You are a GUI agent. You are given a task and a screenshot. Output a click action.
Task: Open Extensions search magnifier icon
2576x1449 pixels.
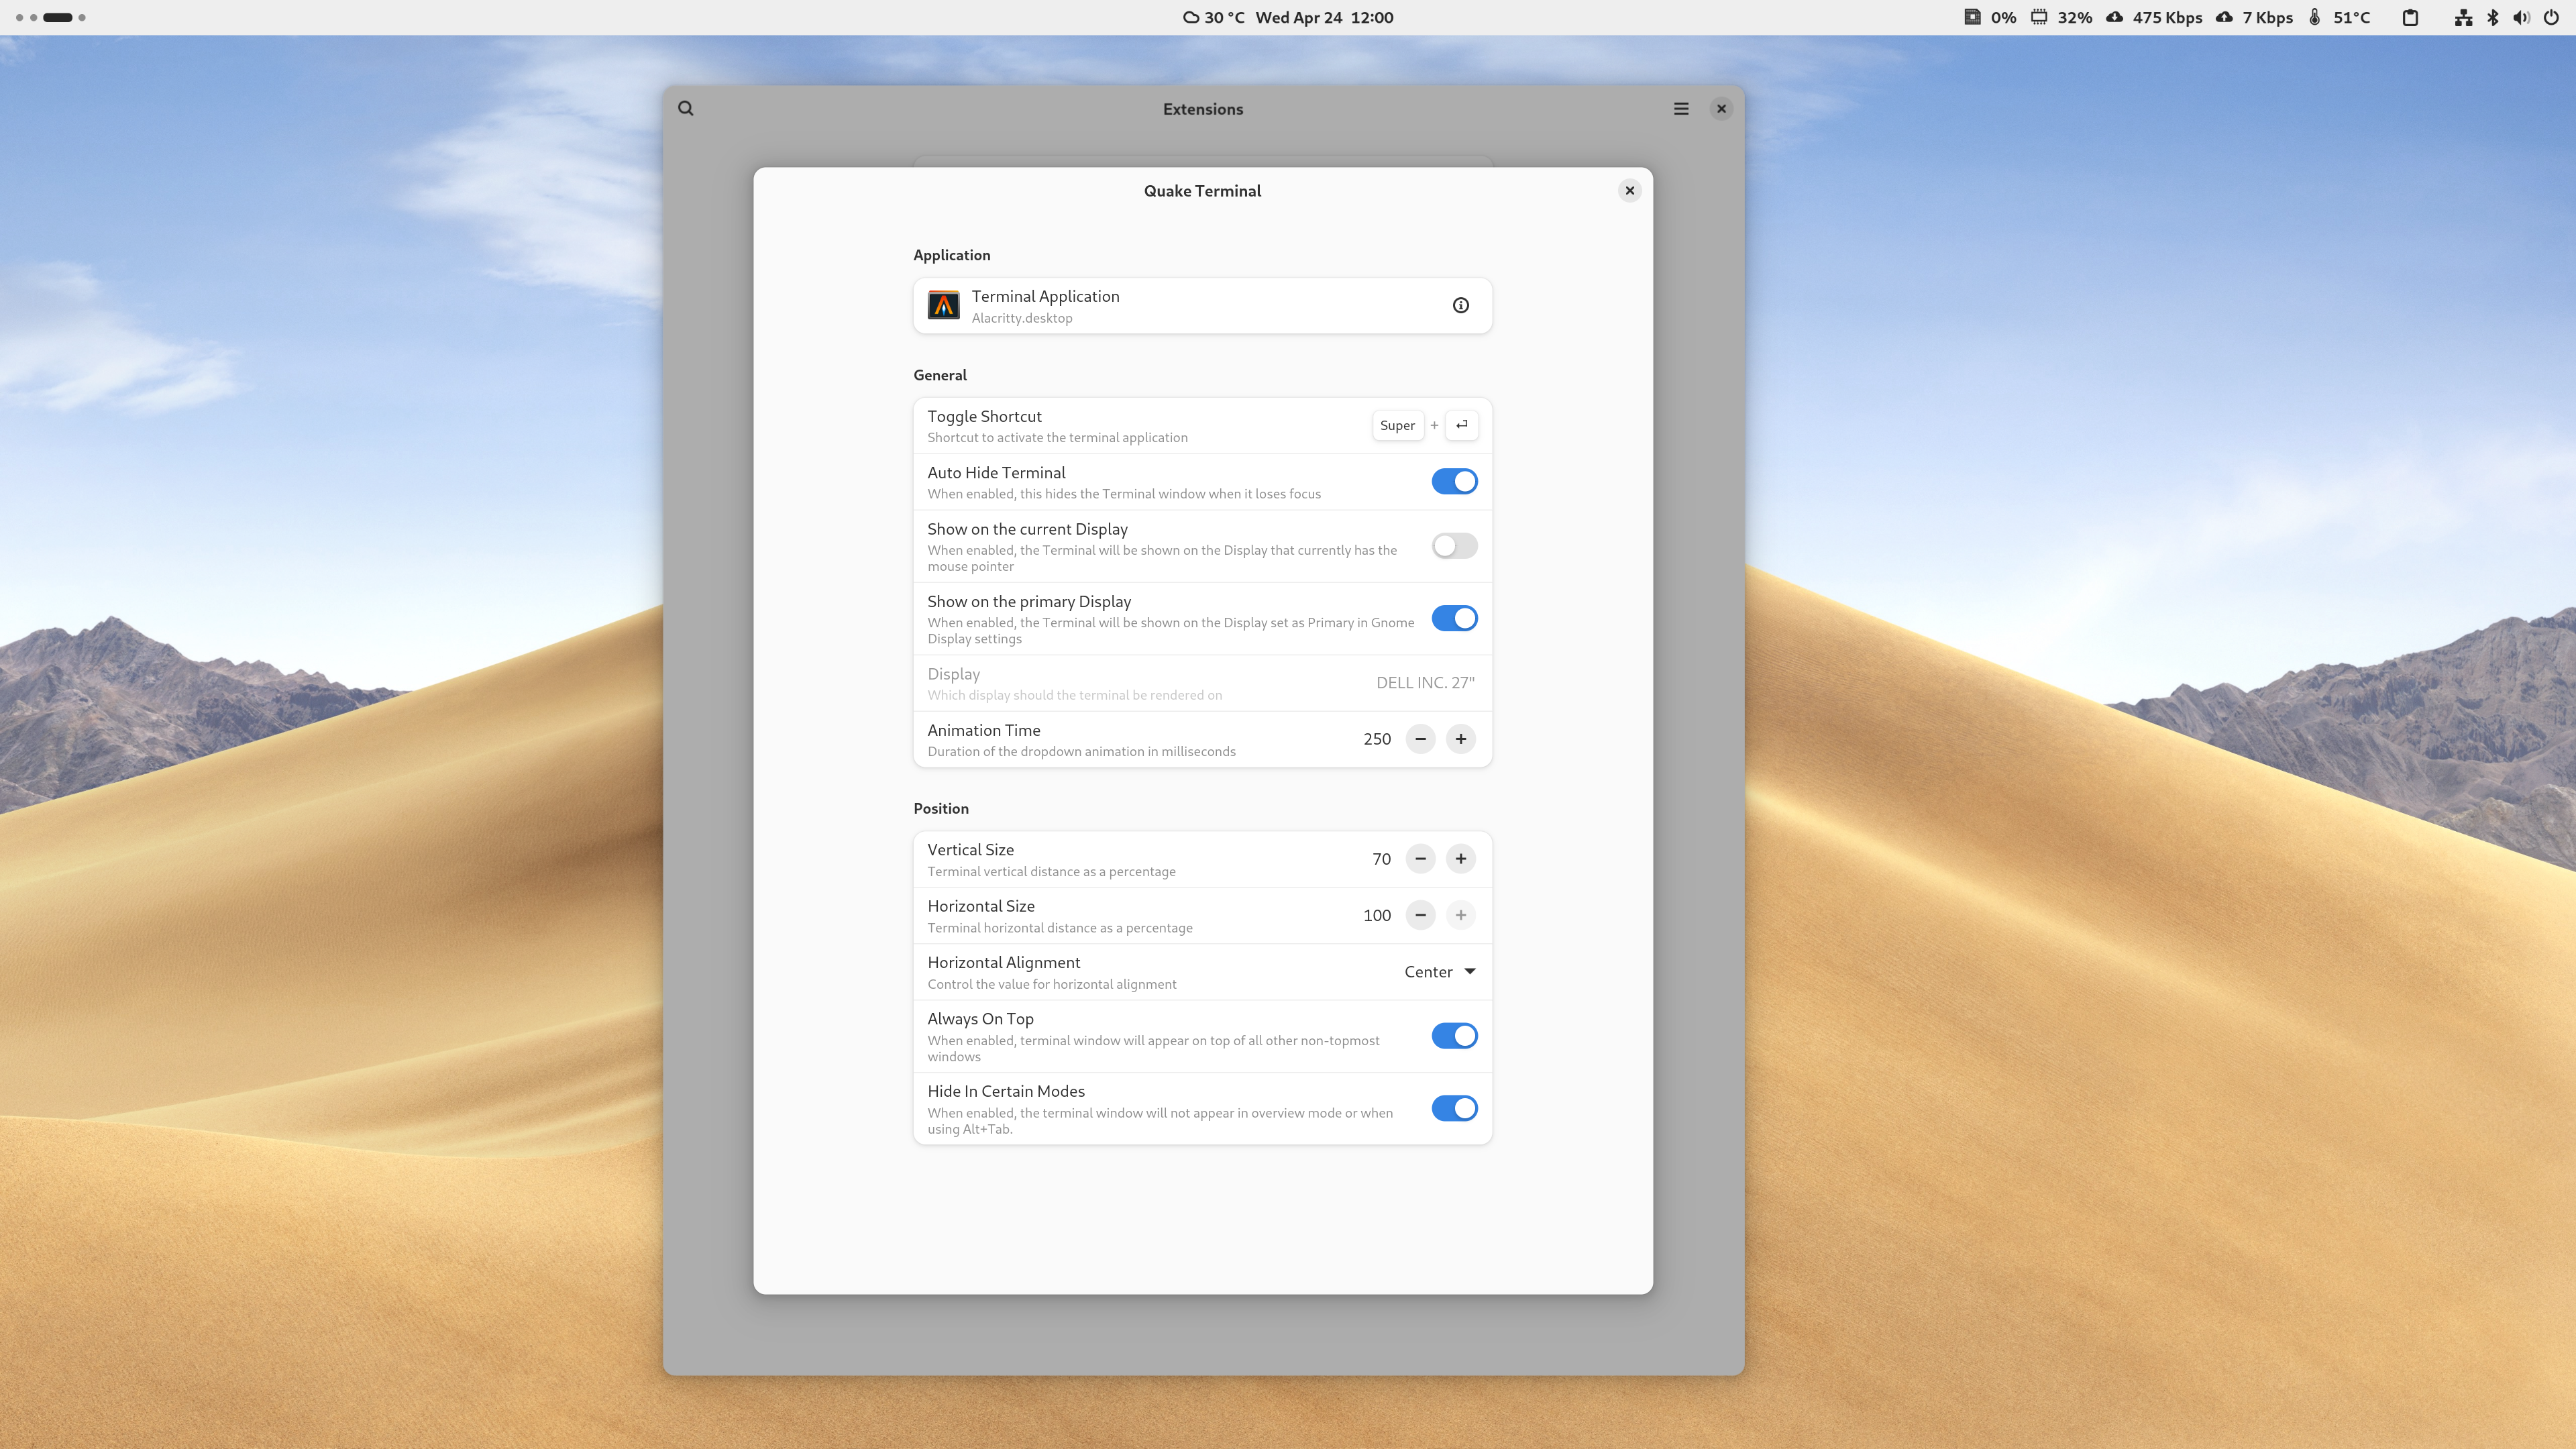[686, 109]
